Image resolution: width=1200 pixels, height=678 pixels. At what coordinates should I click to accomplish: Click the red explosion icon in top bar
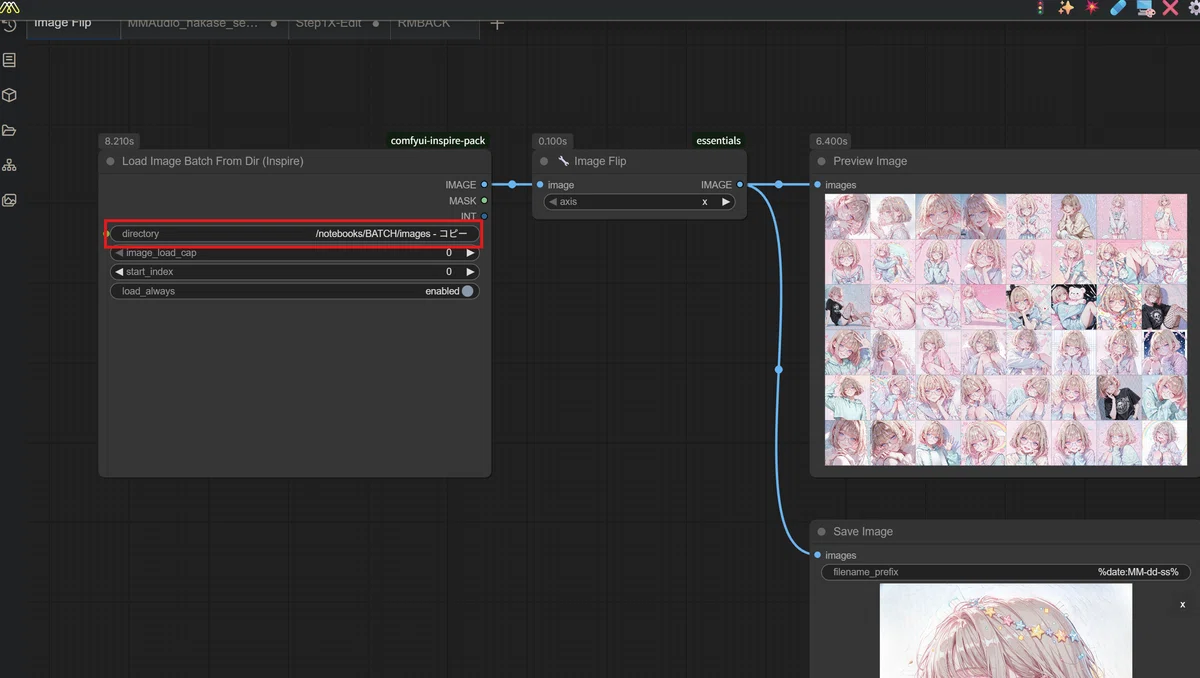tap(1092, 8)
